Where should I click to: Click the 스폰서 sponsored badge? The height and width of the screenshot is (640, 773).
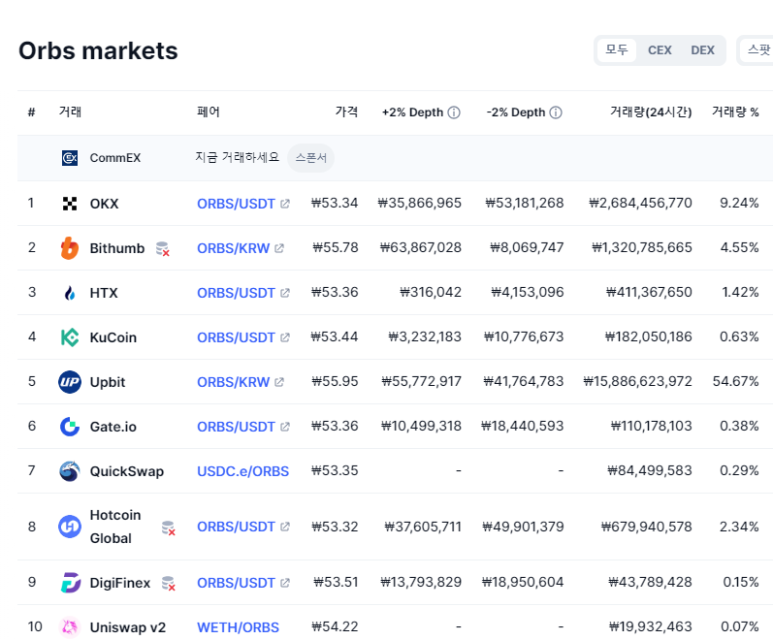(311, 158)
